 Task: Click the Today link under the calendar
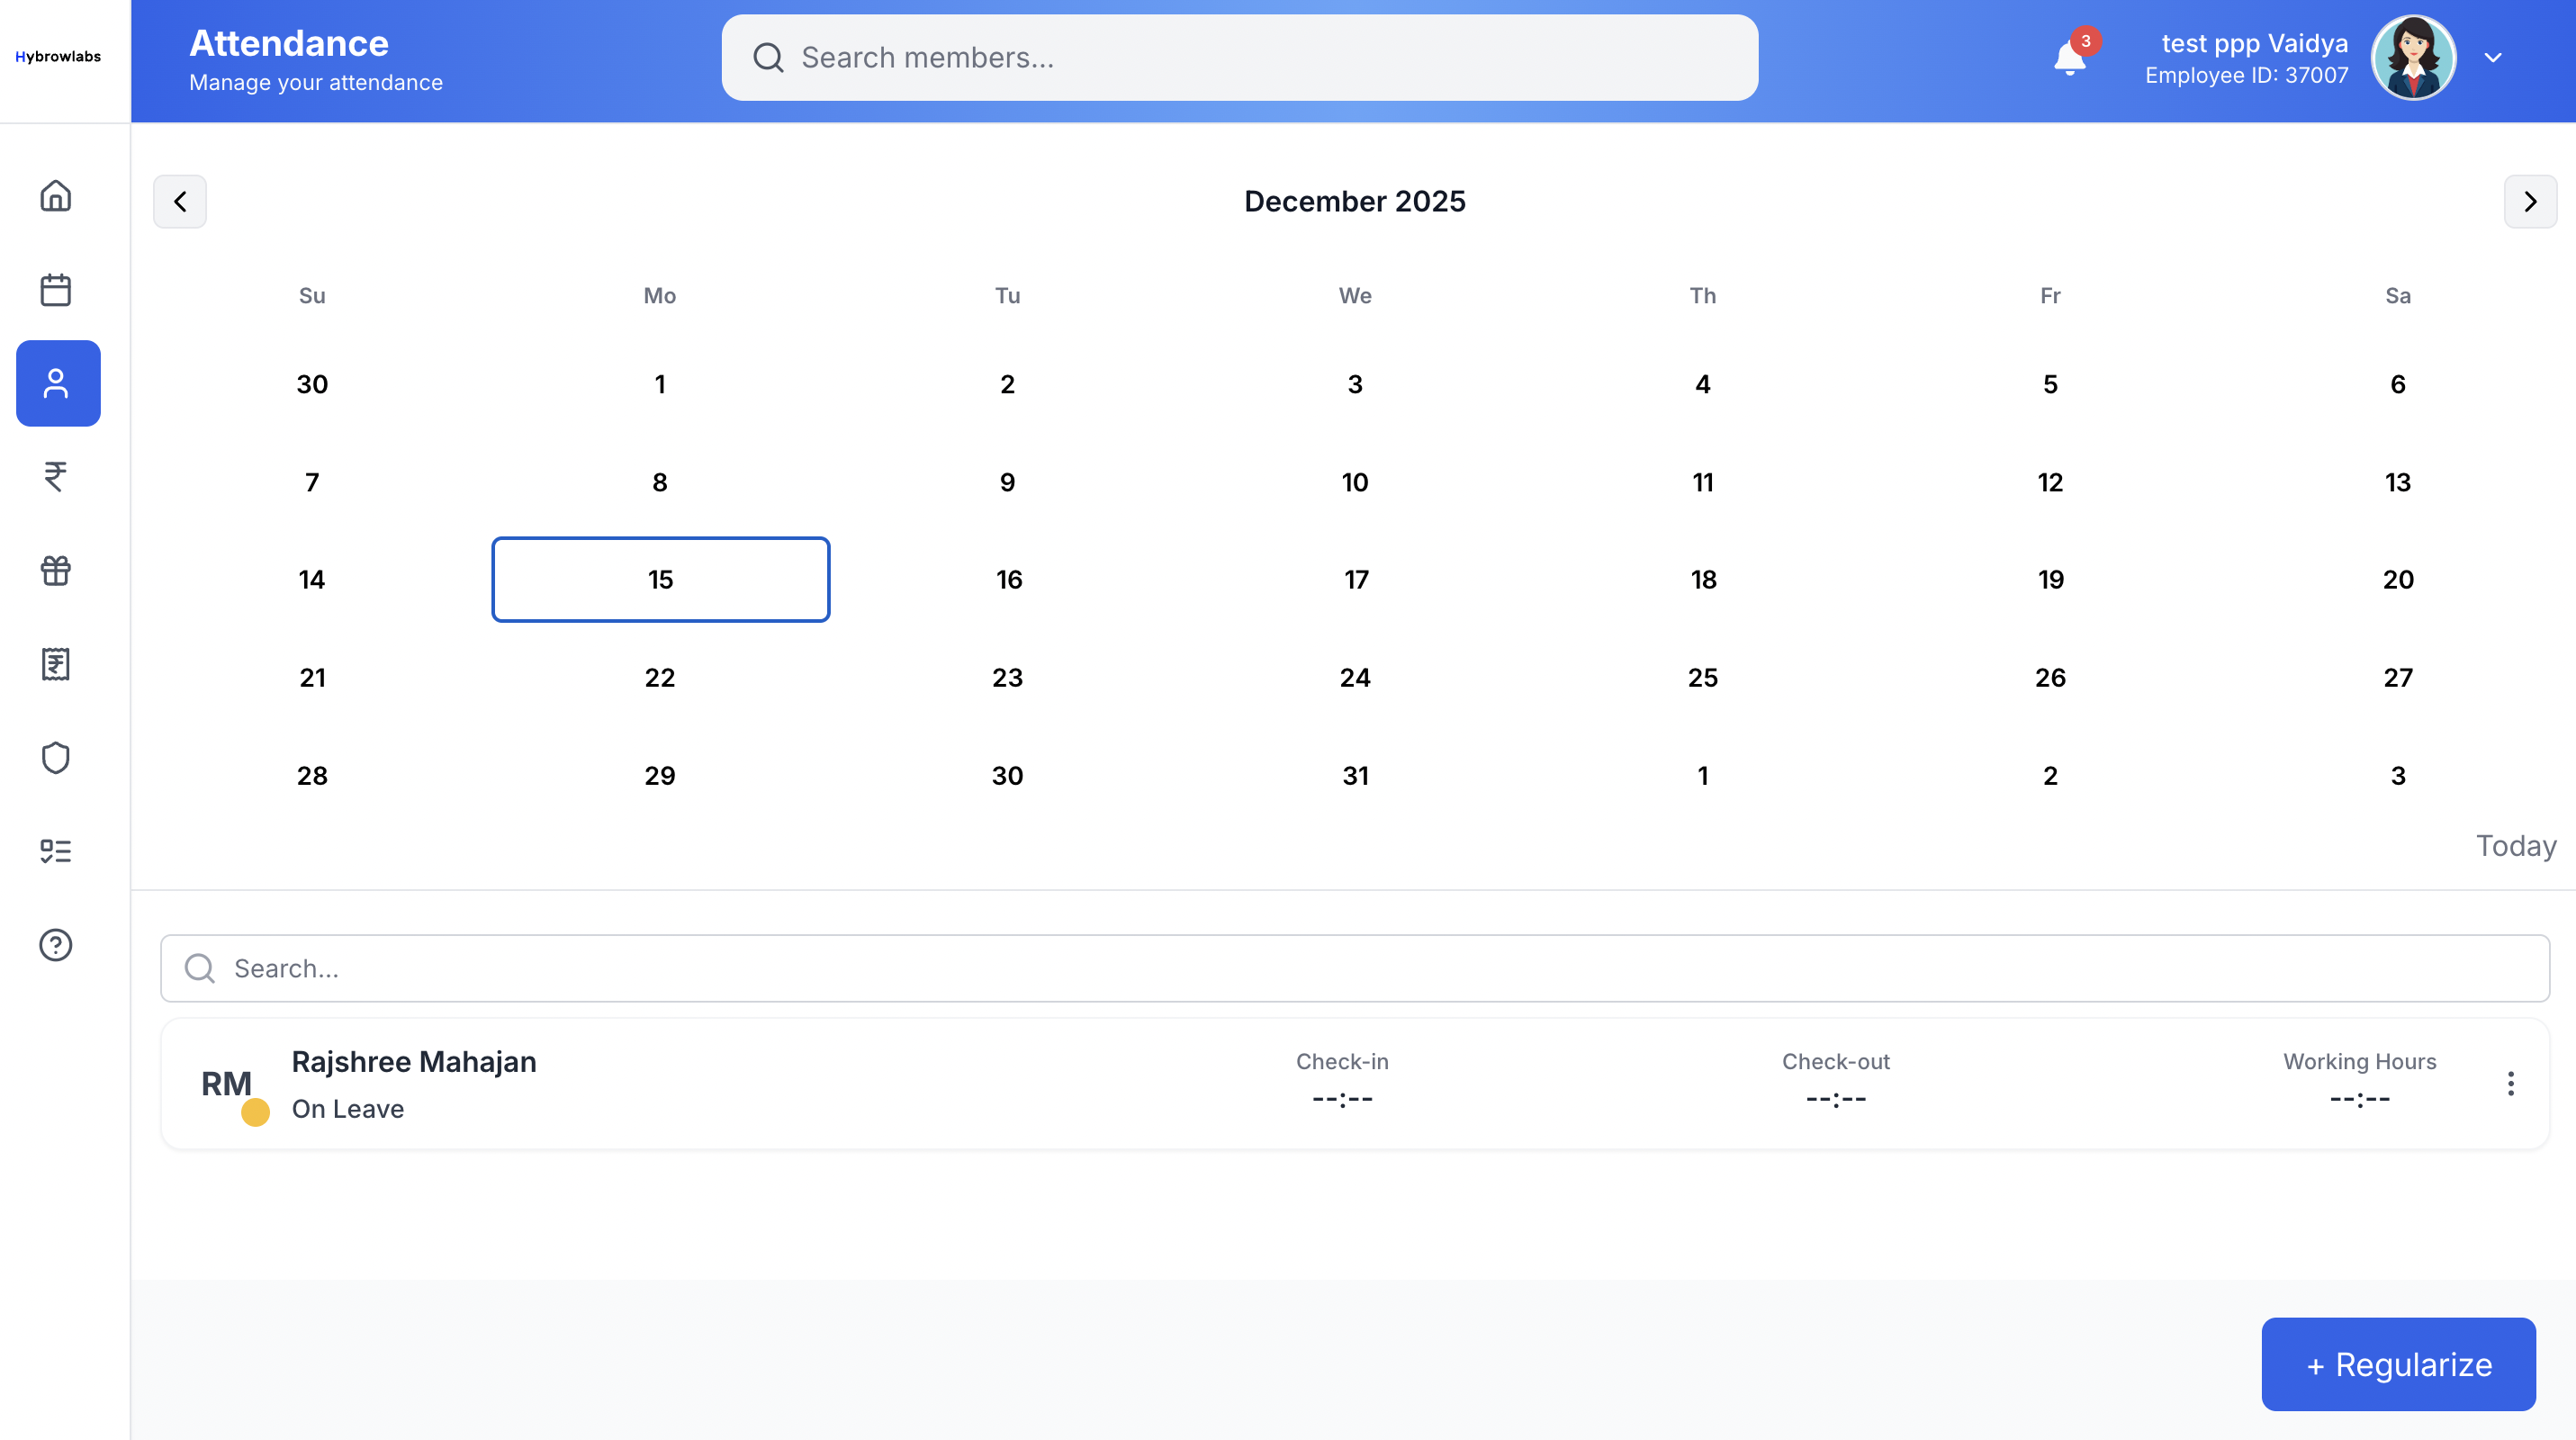click(x=2516, y=846)
